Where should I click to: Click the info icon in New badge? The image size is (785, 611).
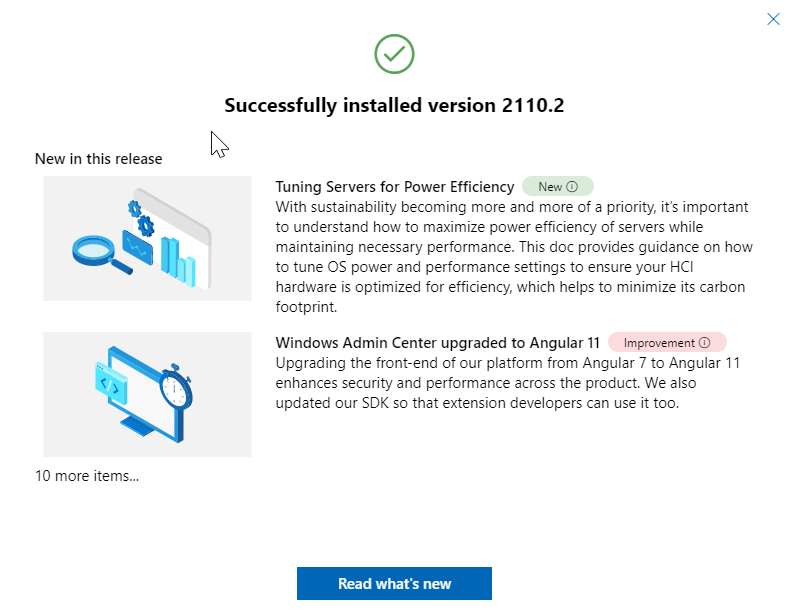572,187
